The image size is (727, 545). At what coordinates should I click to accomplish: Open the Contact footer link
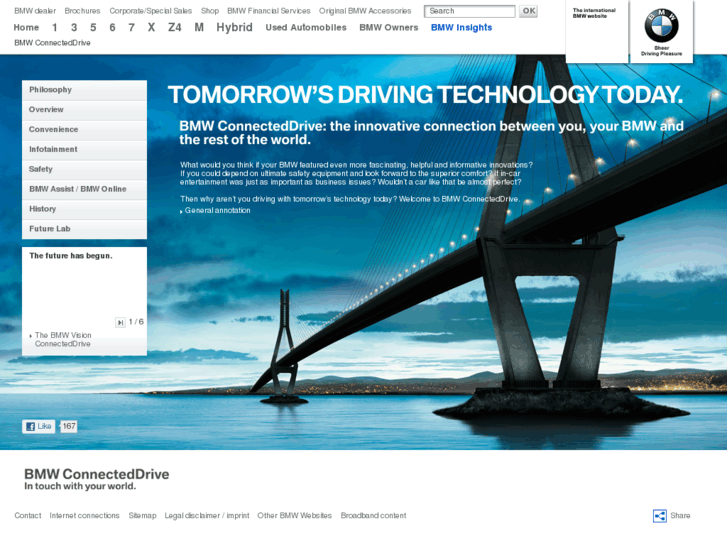(x=28, y=516)
